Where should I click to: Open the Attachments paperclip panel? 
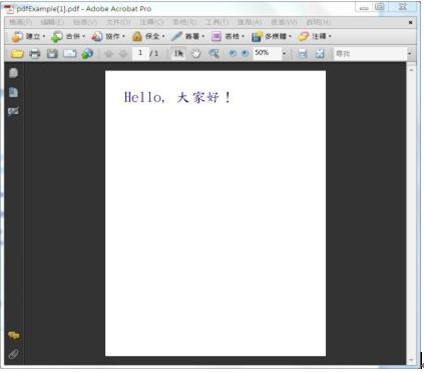click(13, 354)
